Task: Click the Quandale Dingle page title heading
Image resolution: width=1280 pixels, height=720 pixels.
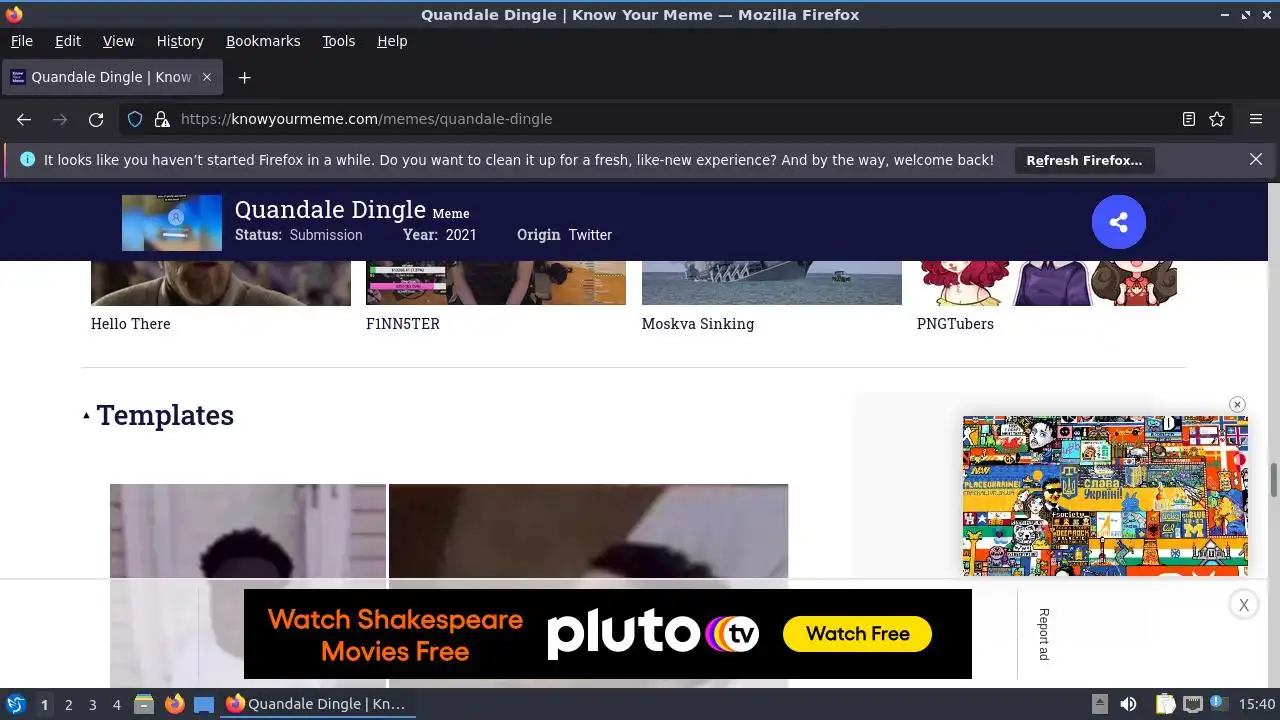Action: point(330,210)
